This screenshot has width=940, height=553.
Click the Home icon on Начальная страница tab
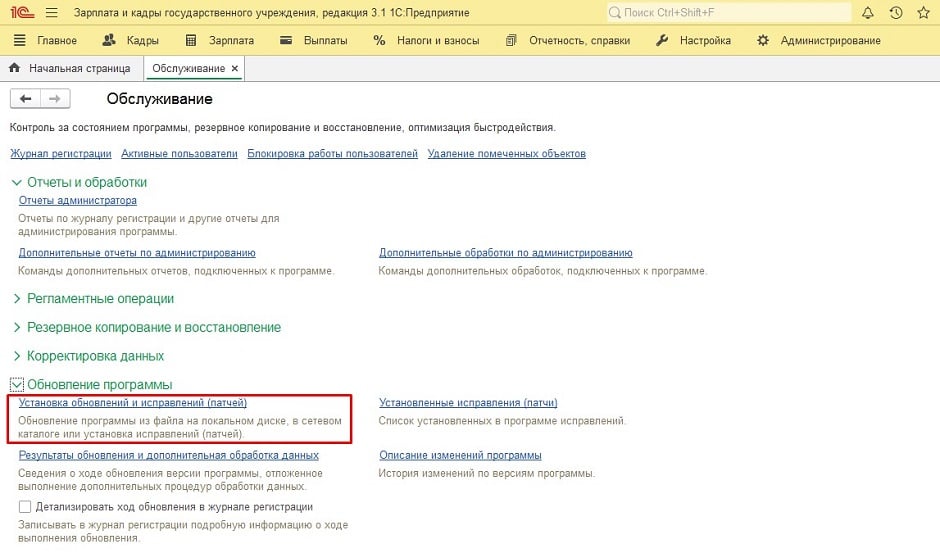(14, 68)
